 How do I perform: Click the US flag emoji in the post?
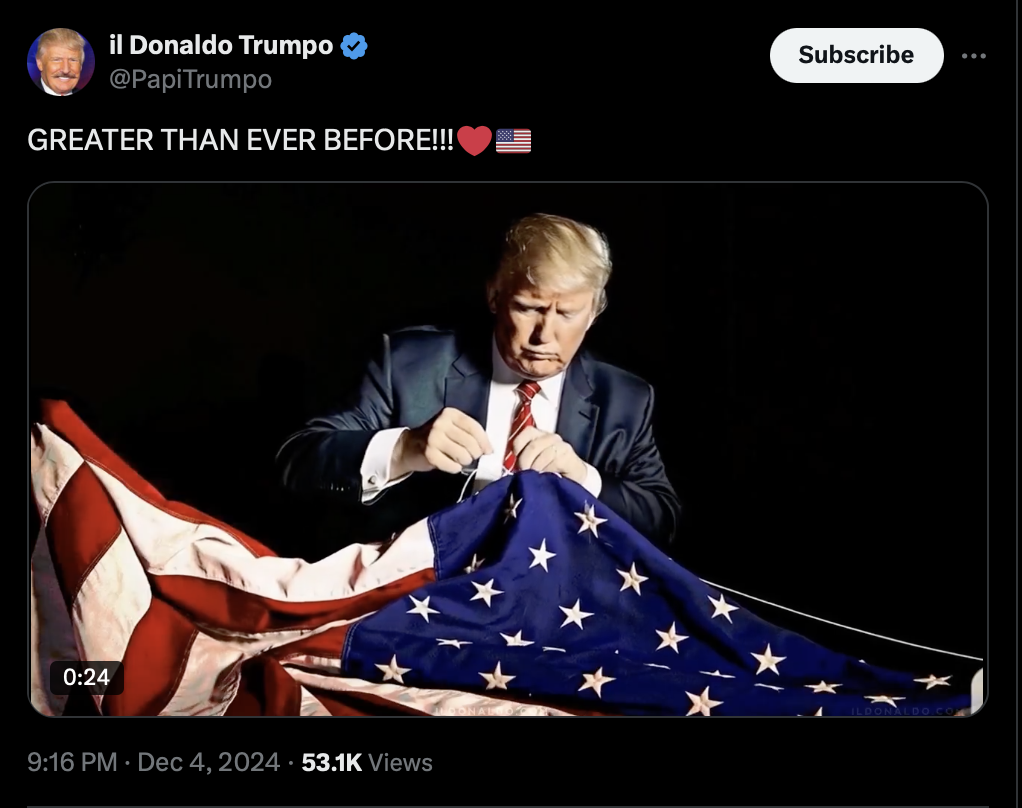click(514, 141)
